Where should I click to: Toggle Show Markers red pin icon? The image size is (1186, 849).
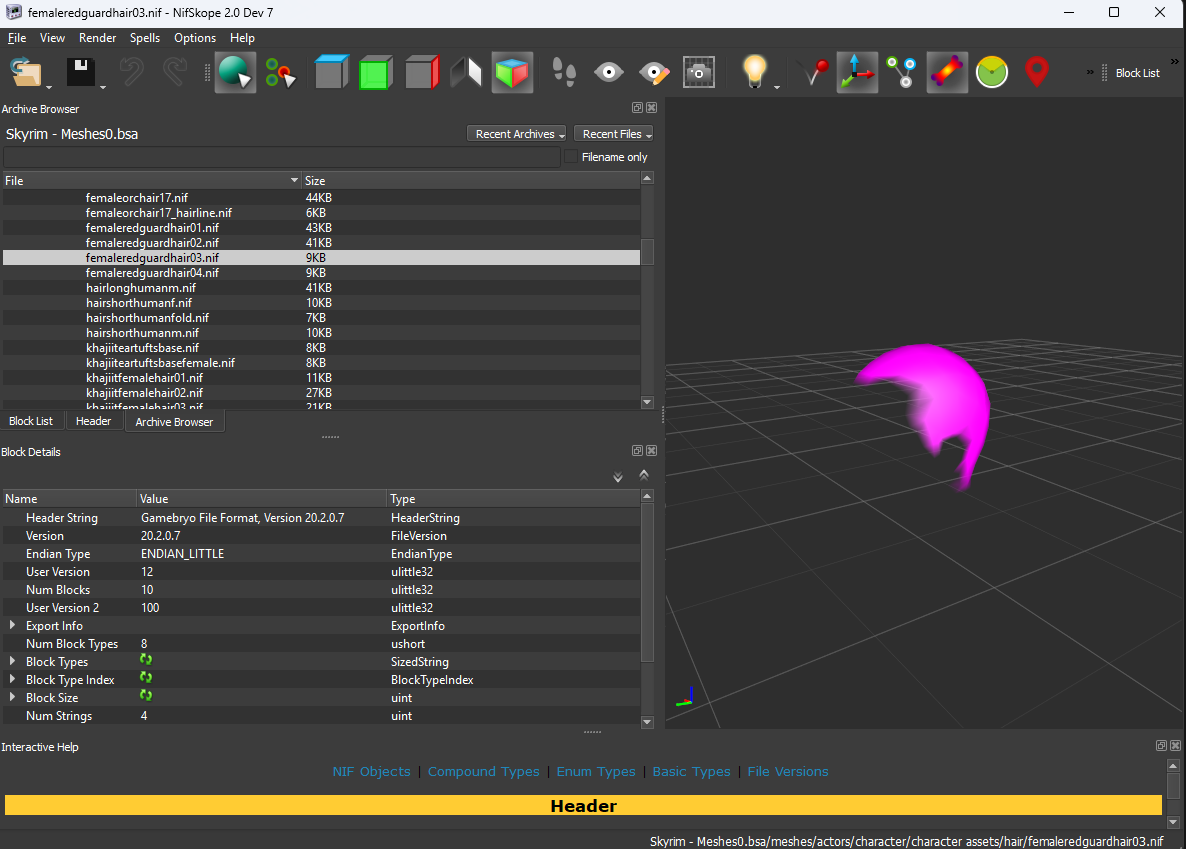click(x=1036, y=73)
